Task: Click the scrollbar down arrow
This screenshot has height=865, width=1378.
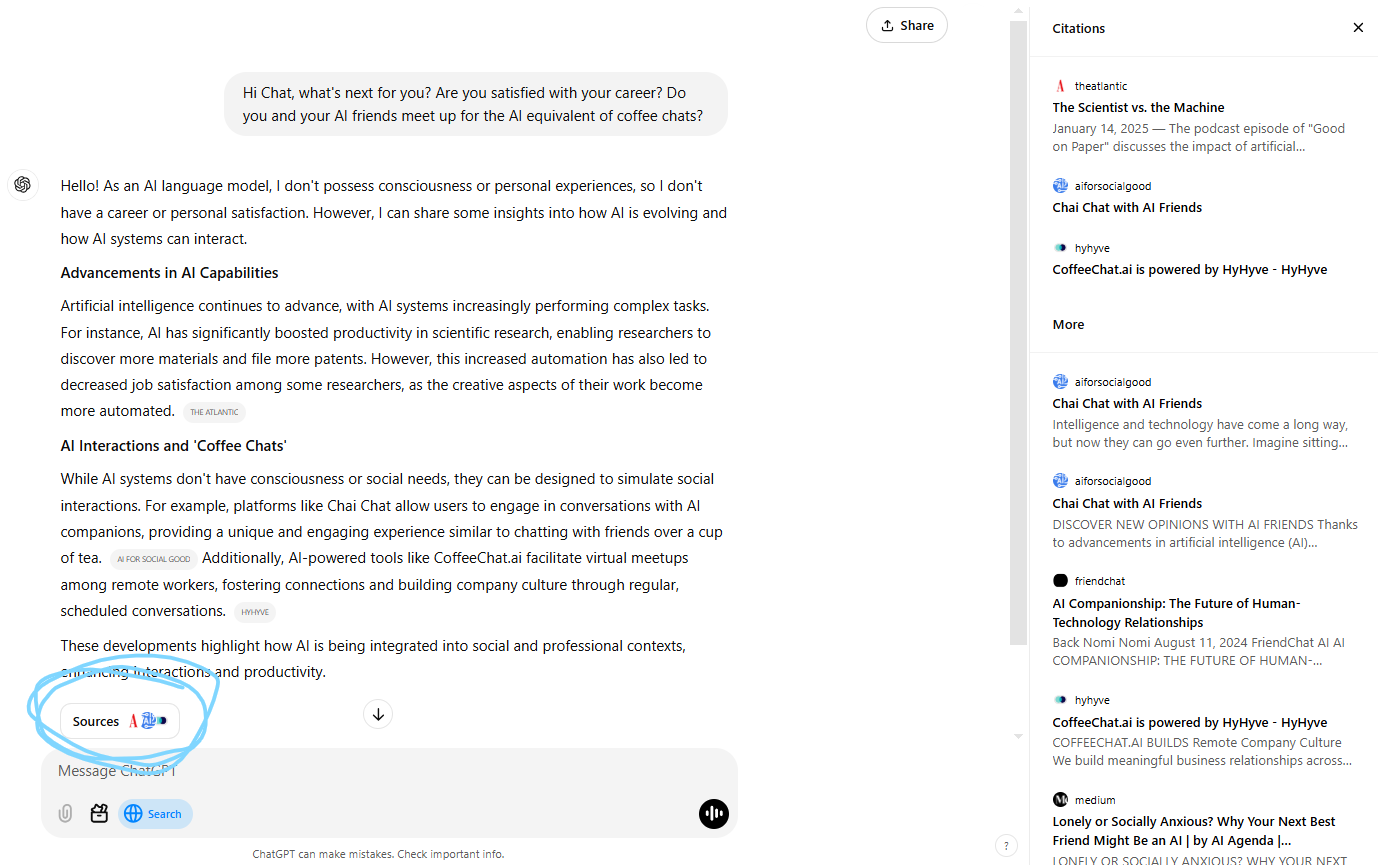Action: pyautogui.click(x=1018, y=736)
